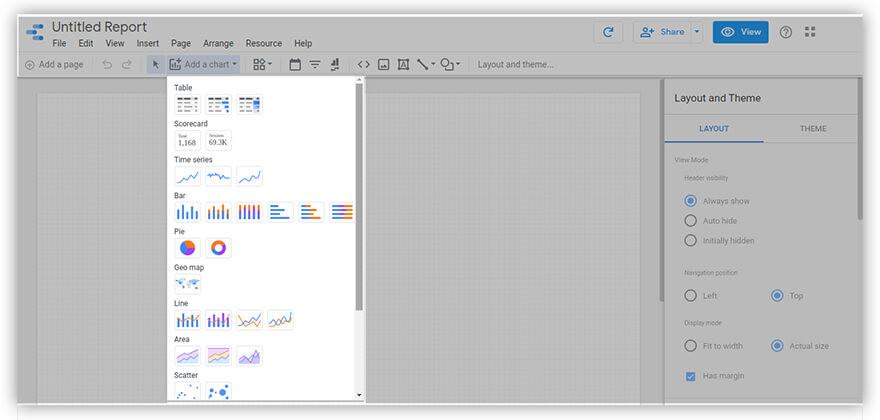Add a data control
This screenshot has width=880, height=420.
pyautogui.click(x=335, y=65)
